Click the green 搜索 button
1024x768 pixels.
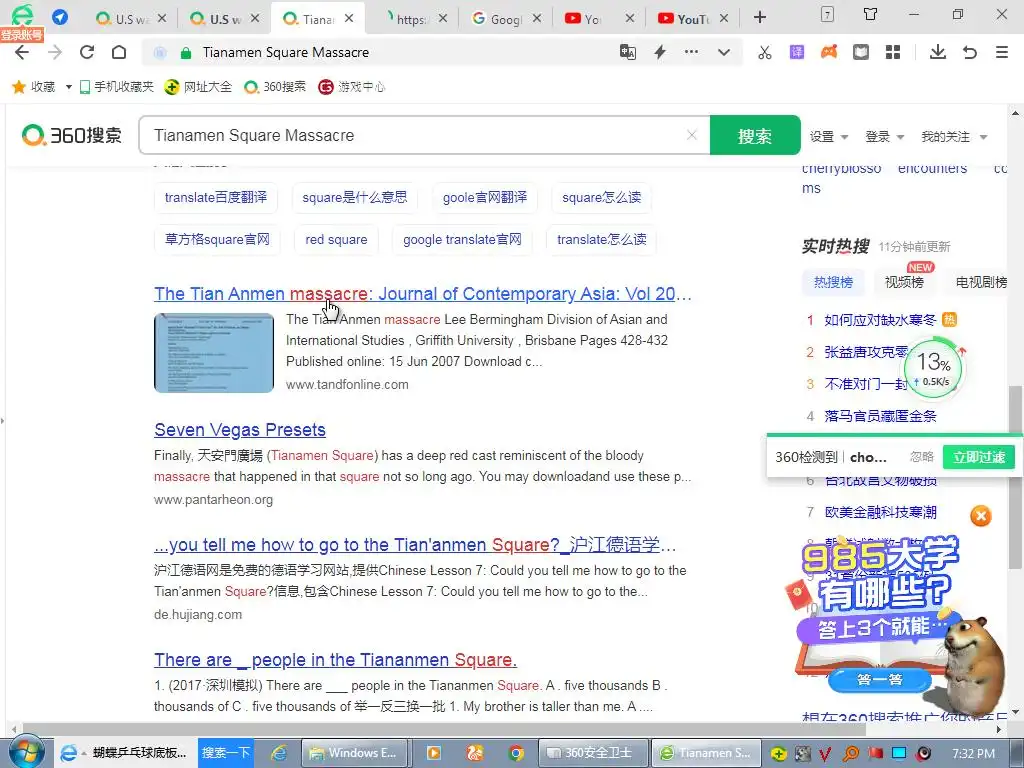tap(755, 135)
